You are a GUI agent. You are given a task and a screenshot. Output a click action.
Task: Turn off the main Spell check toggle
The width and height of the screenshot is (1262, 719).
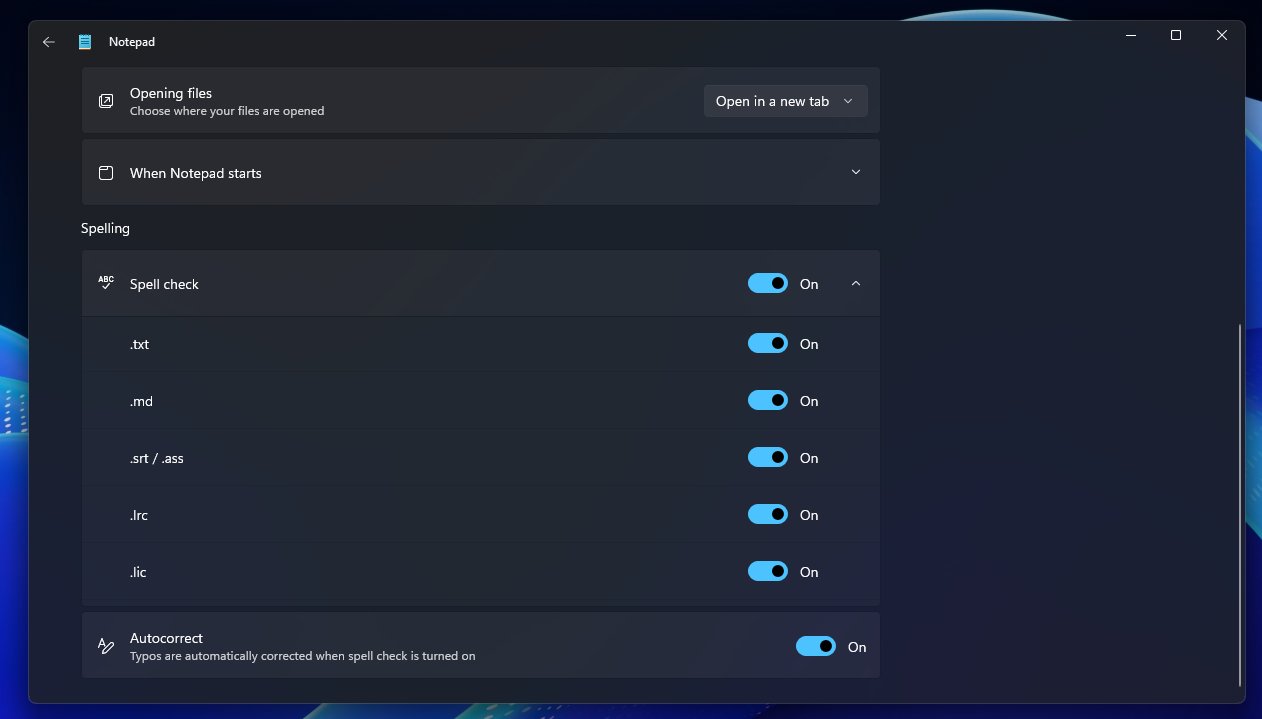point(768,284)
